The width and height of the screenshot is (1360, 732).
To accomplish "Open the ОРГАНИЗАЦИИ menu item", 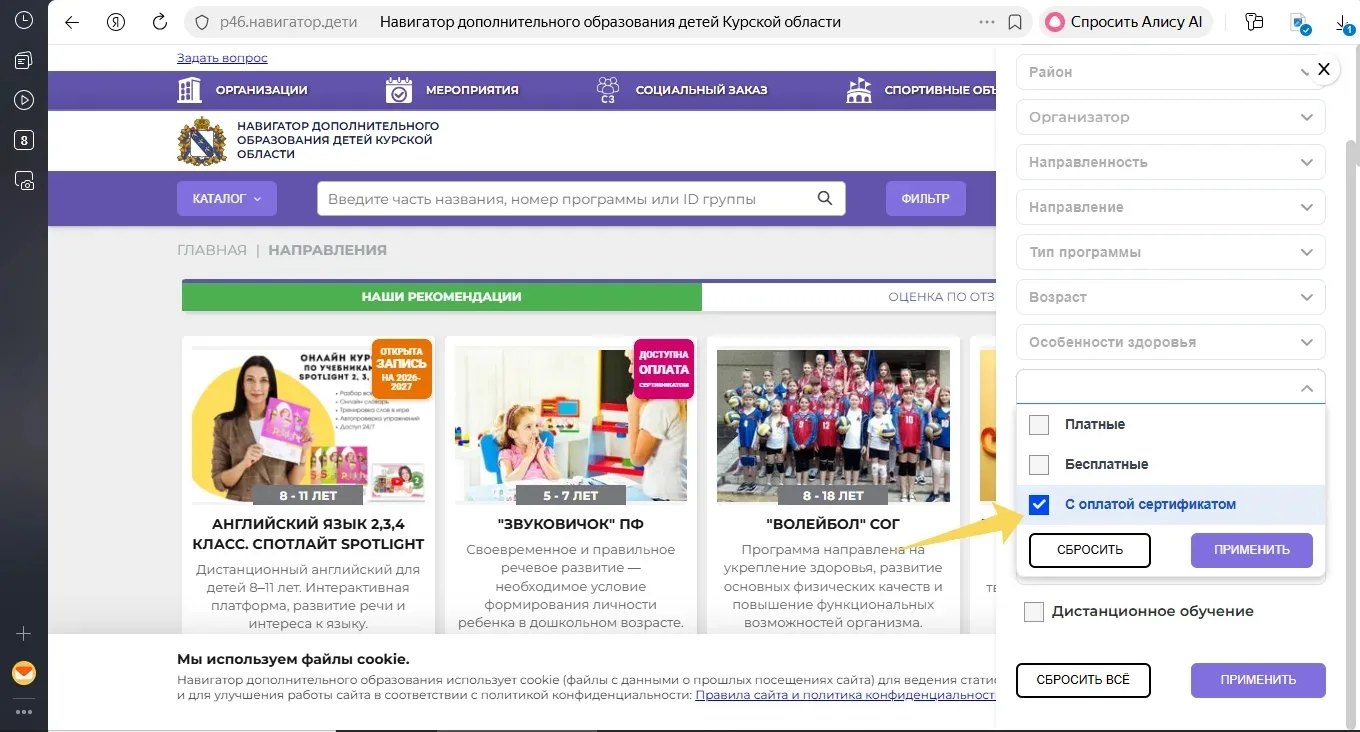I will pyautogui.click(x=261, y=90).
